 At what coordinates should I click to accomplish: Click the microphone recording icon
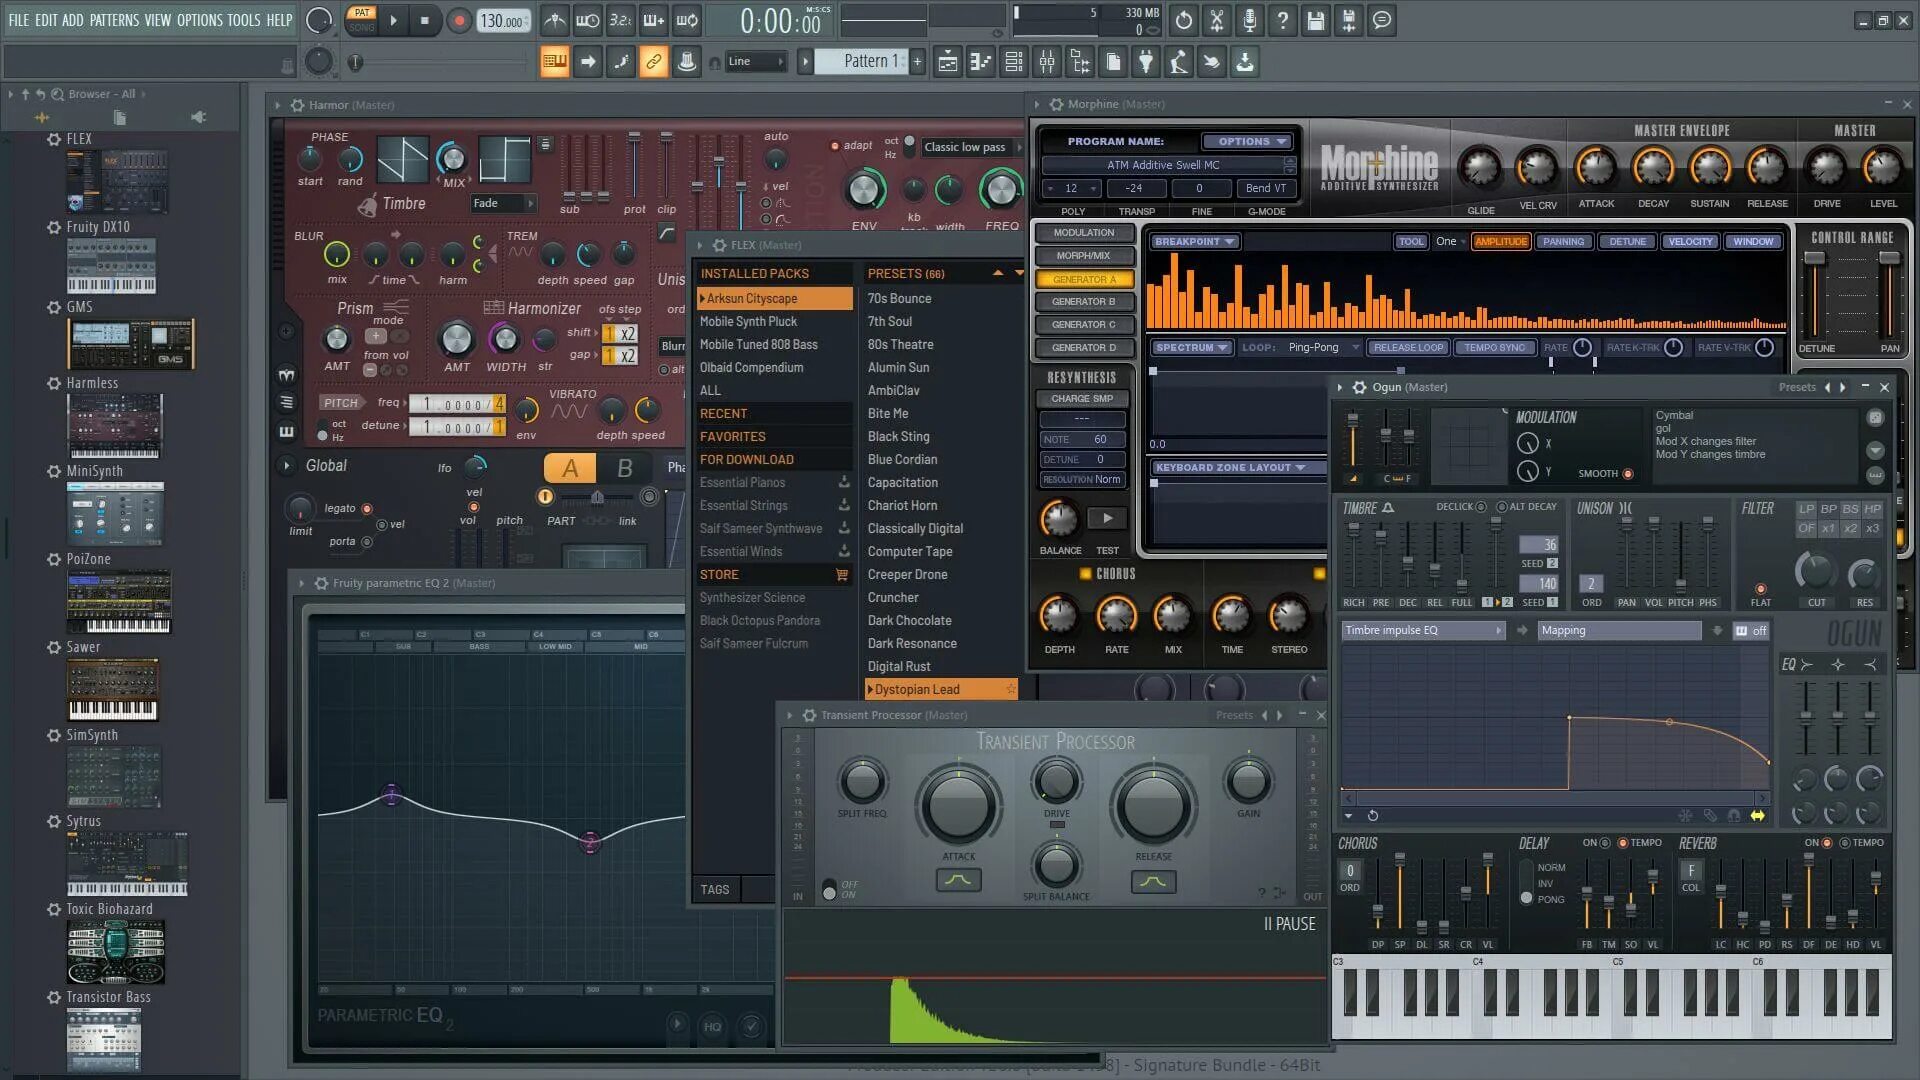[1250, 20]
